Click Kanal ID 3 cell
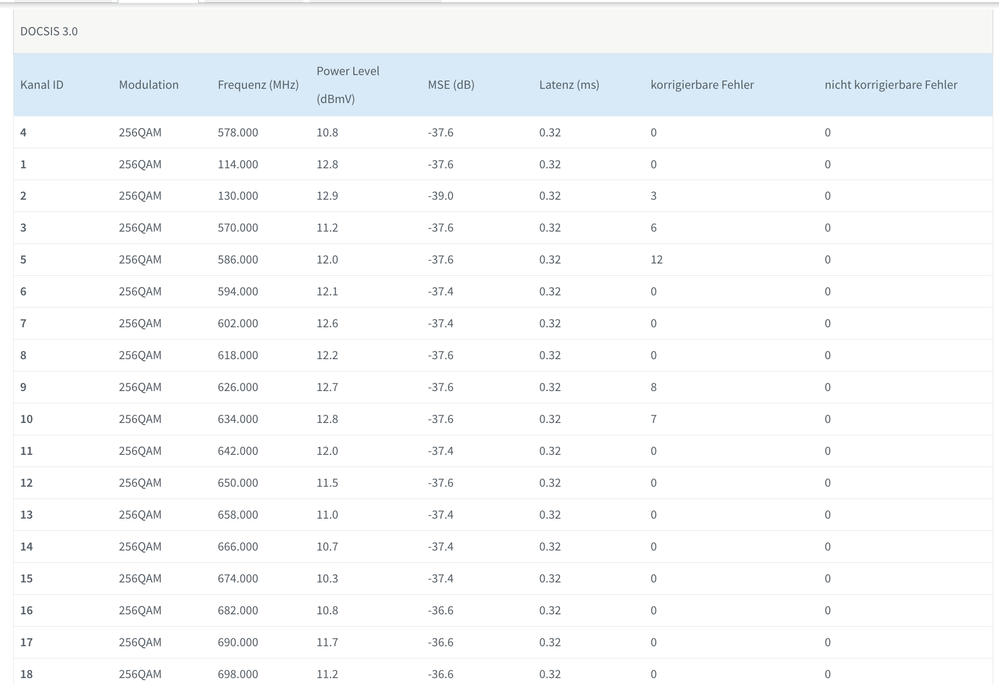This screenshot has width=999, height=684. pyautogui.click(x=24, y=228)
